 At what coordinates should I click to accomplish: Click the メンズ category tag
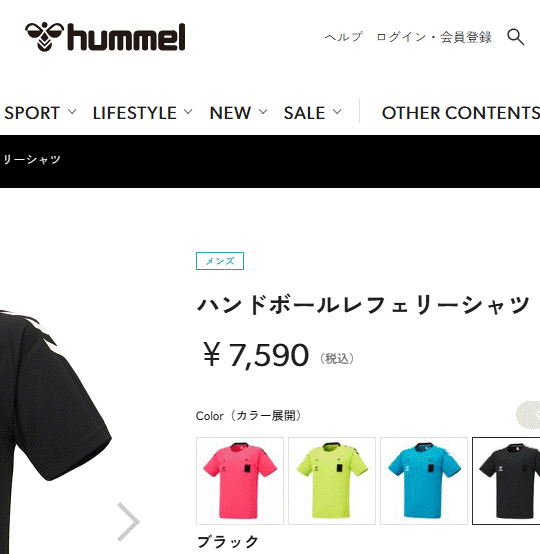pyautogui.click(x=220, y=261)
